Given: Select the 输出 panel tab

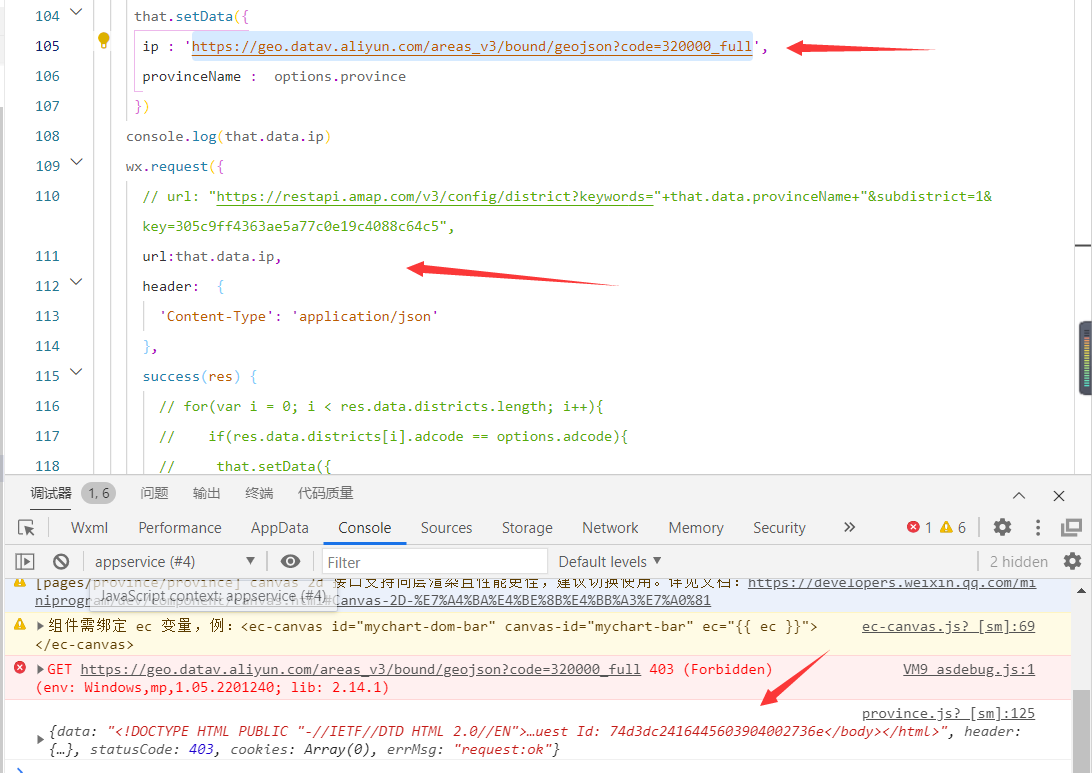Looking at the screenshot, I should [x=206, y=493].
